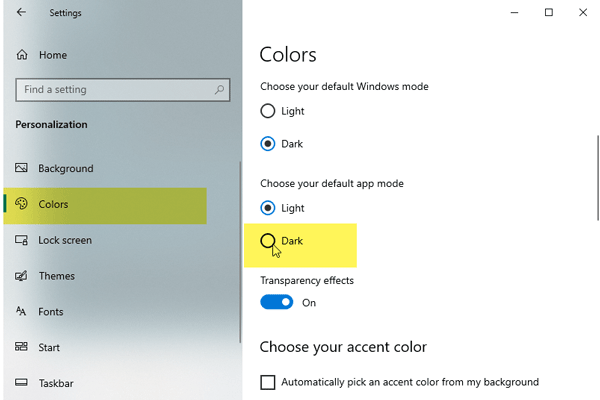Enable automatic accent color from background

click(x=268, y=382)
